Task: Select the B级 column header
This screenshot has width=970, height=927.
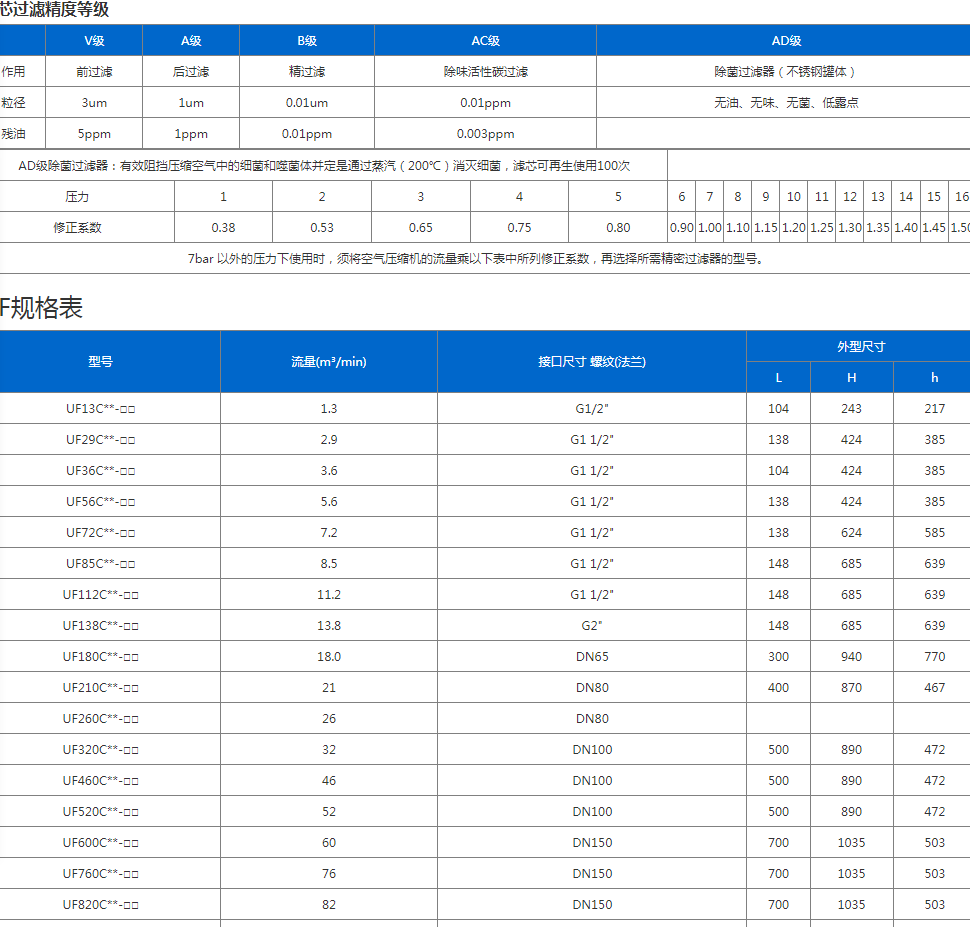Action: pos(305,40)
